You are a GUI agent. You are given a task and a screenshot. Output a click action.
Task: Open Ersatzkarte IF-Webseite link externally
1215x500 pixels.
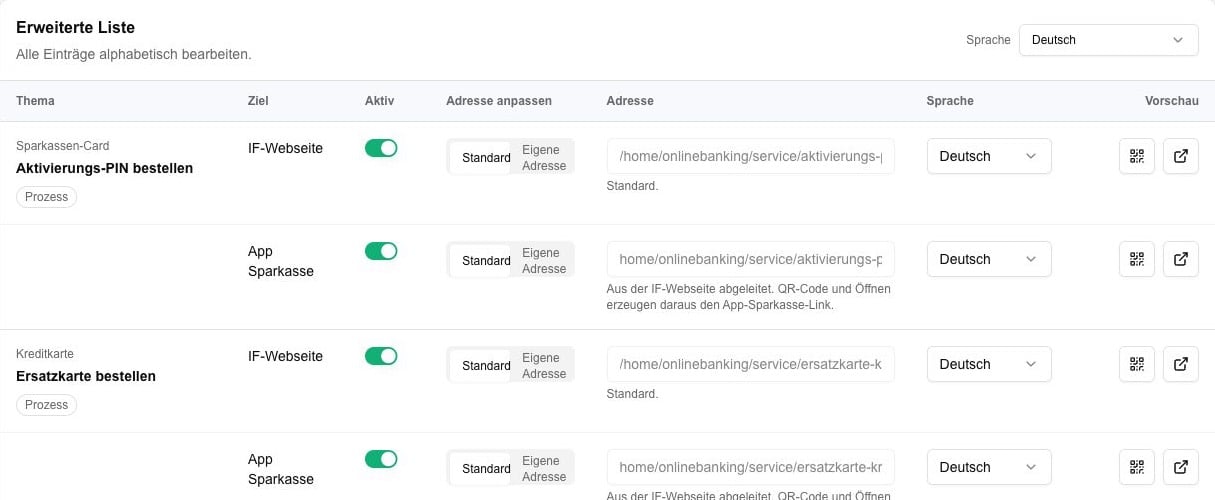(1181, 364)
